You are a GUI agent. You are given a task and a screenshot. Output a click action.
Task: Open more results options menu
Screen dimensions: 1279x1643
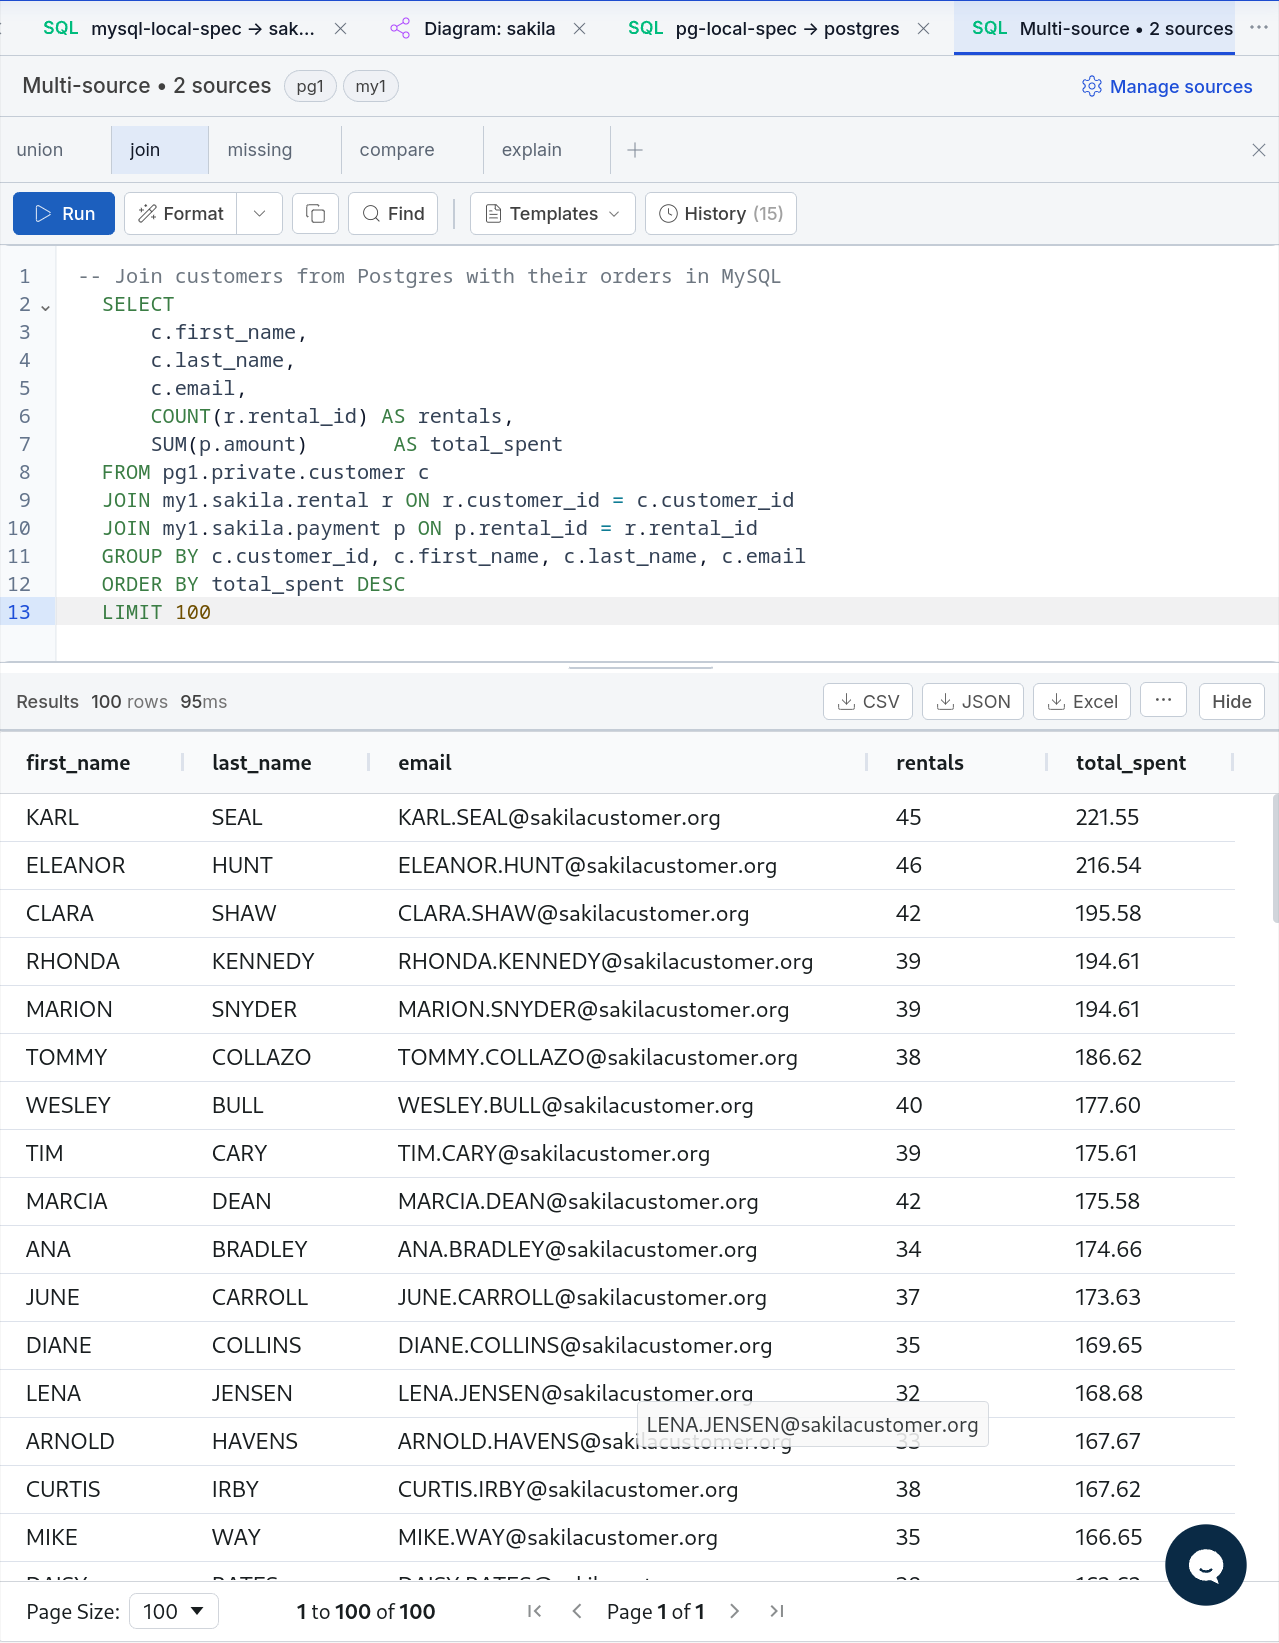tap(1163, 701)
